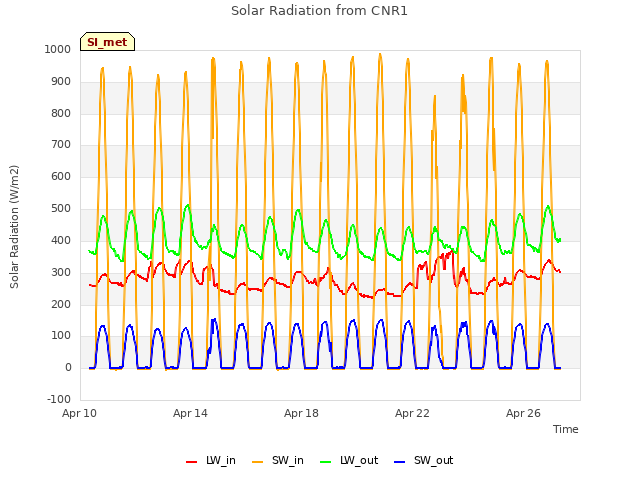
Task: Click the blue SW_out legend swatch
Action: [400, 462]
